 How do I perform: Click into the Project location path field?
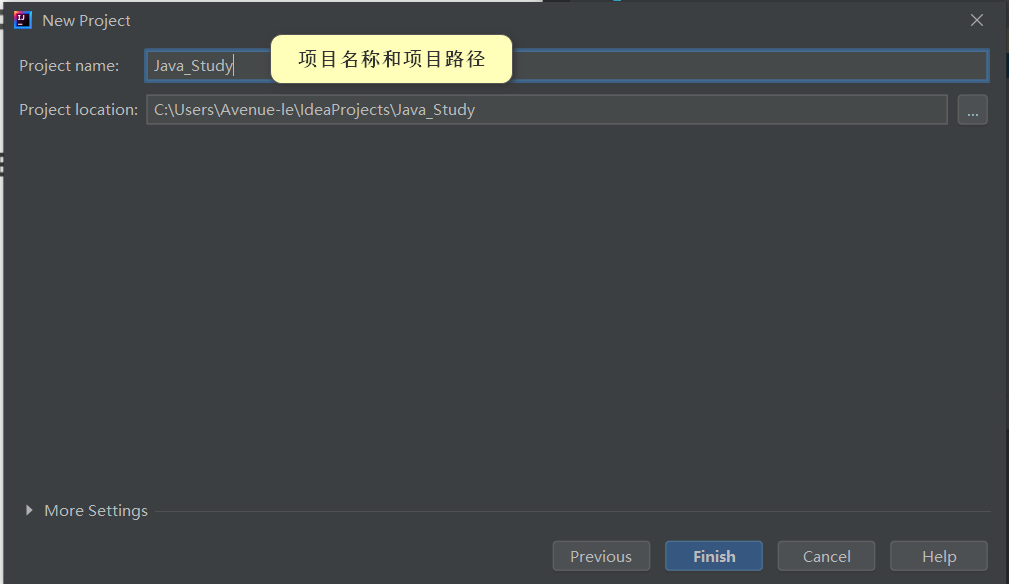547,110
